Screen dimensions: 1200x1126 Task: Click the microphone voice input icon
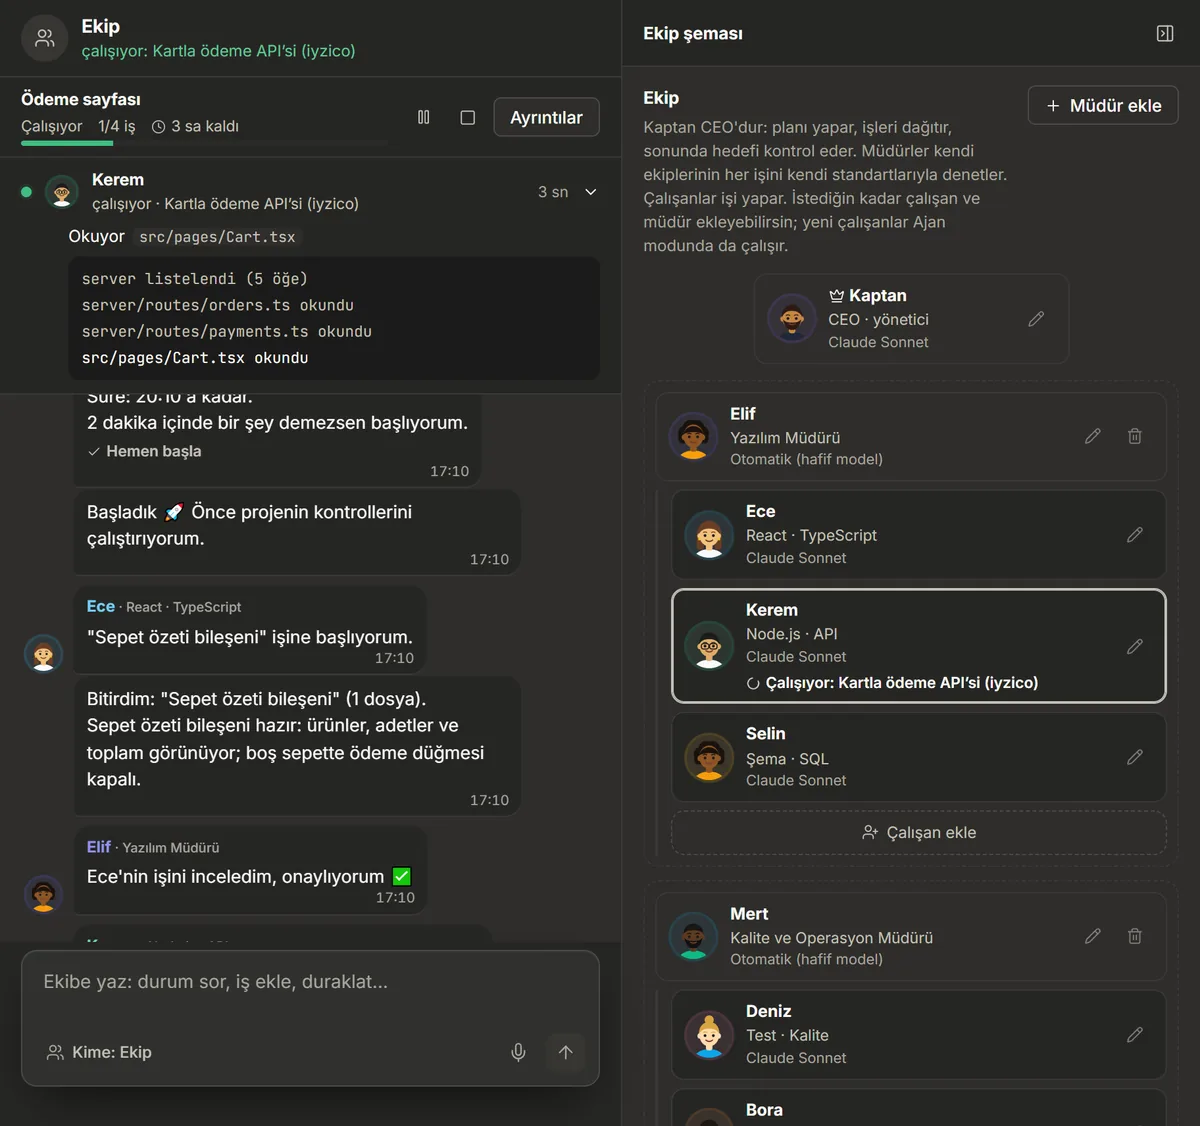point(518,1052)
